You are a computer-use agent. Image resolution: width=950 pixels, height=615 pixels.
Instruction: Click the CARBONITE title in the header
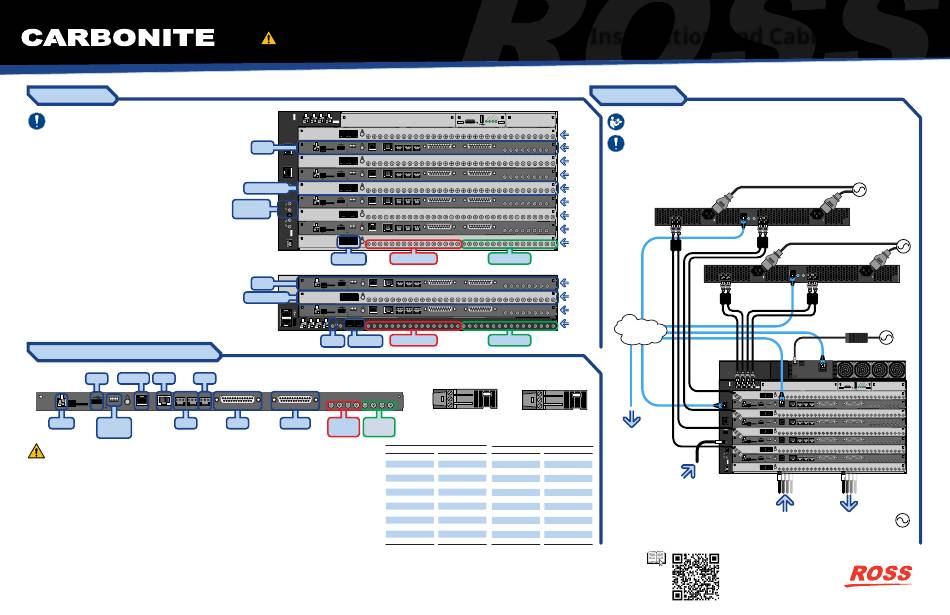coord(118,38)
